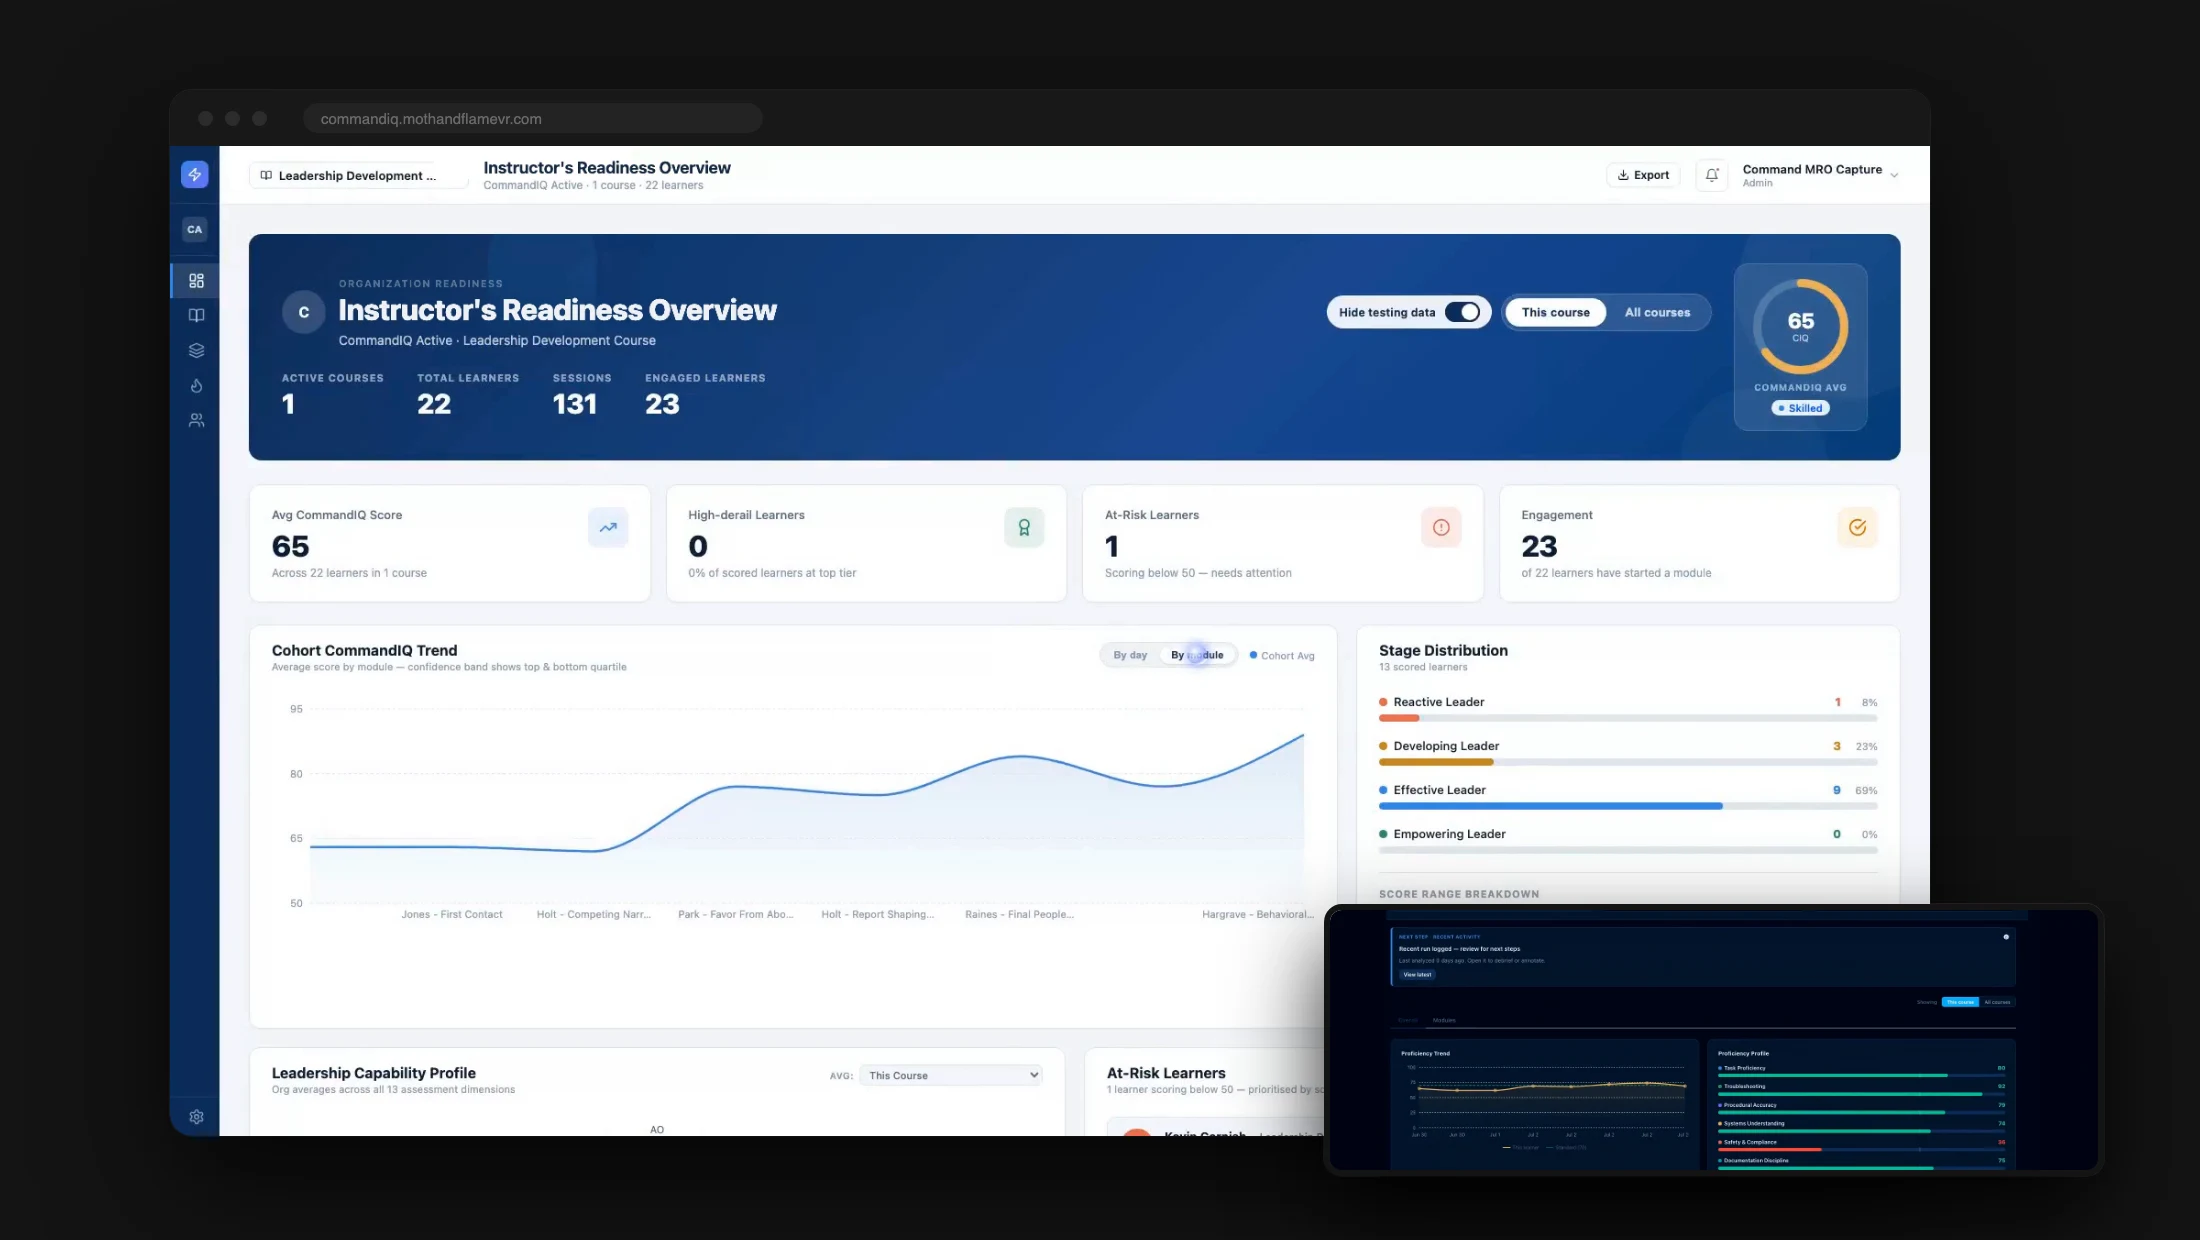Click Export button in top bar

click(x=1643, y=175)
